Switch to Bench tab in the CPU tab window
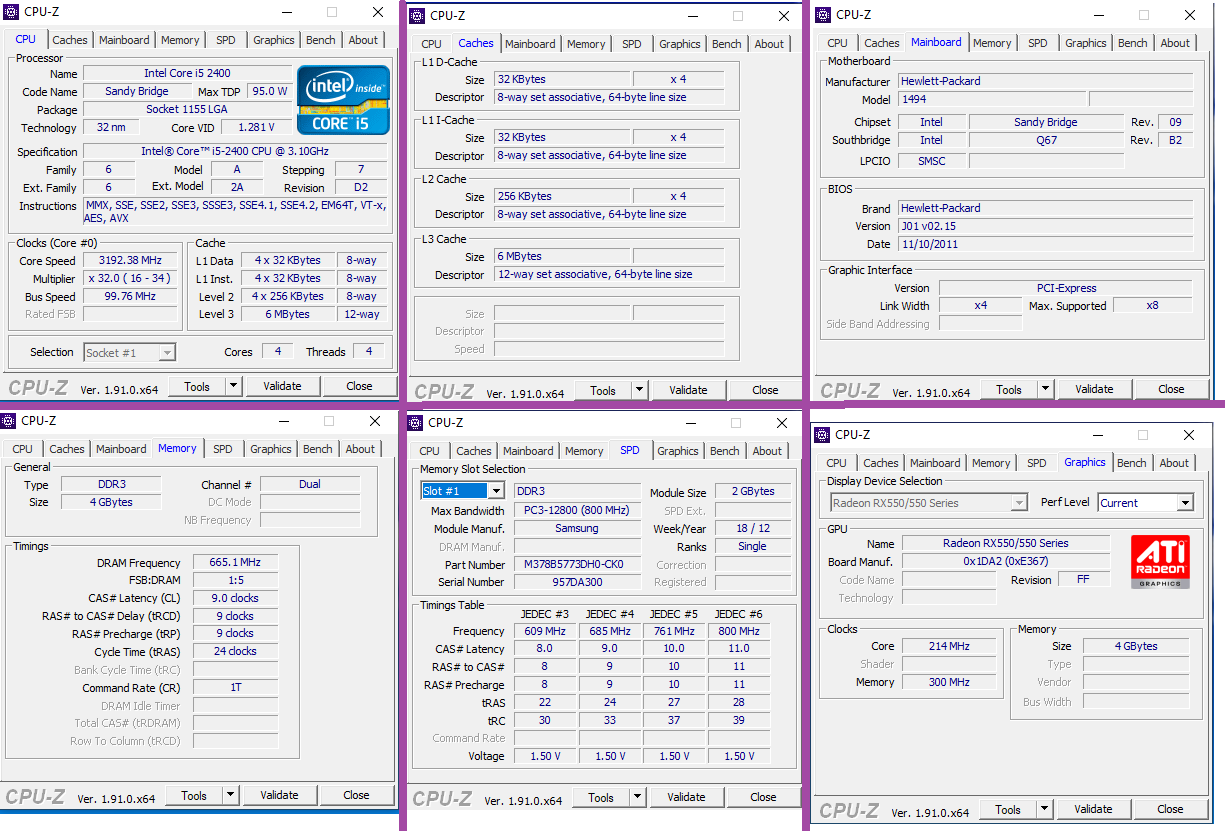Screen dimensions: 1225x831 [x=321, y=40]
